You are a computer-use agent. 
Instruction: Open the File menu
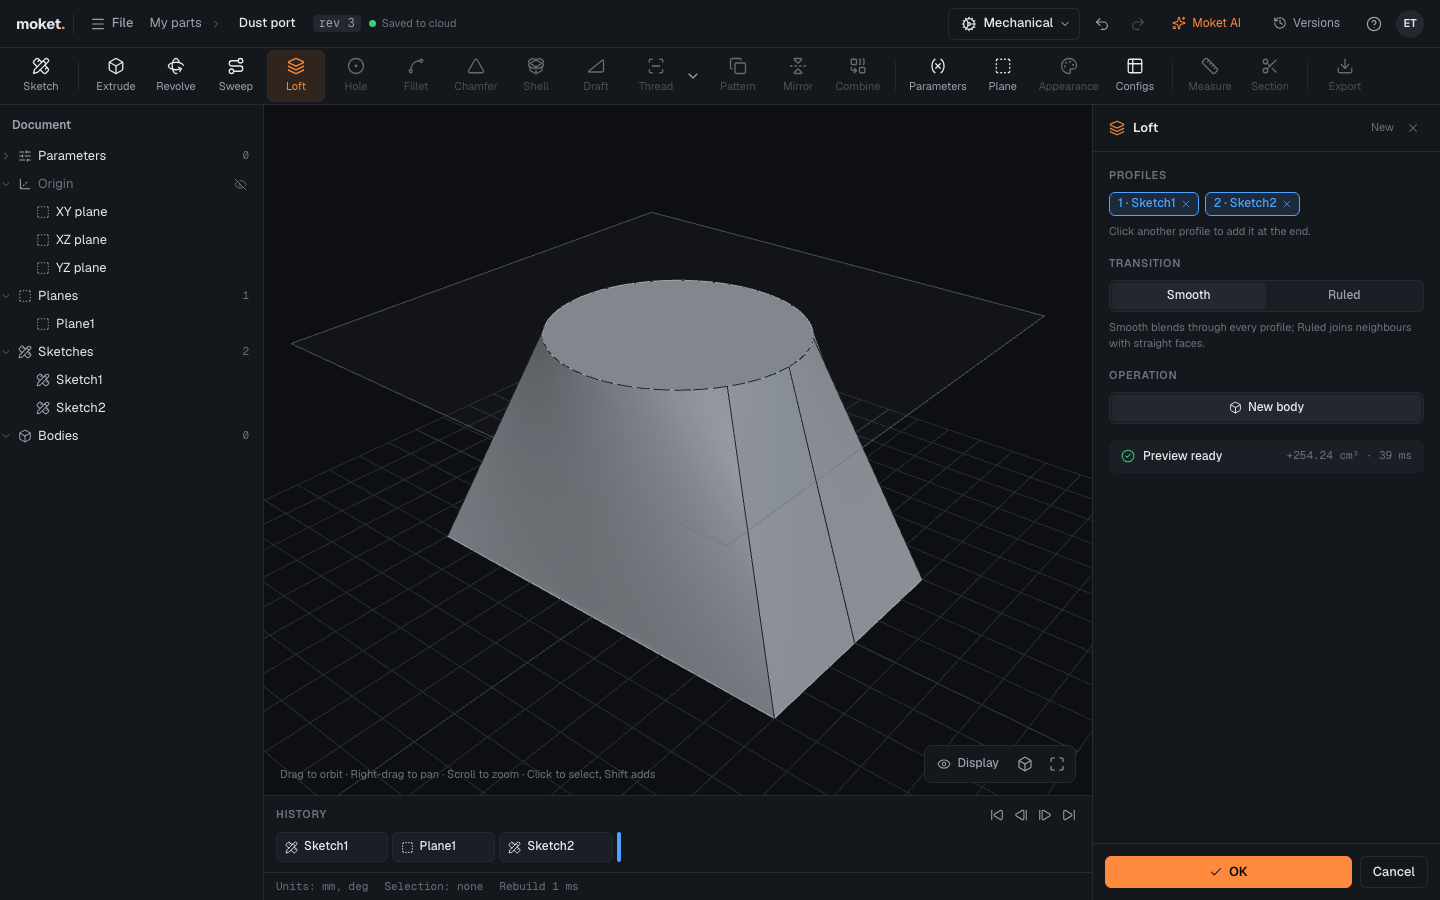point(112,23)
